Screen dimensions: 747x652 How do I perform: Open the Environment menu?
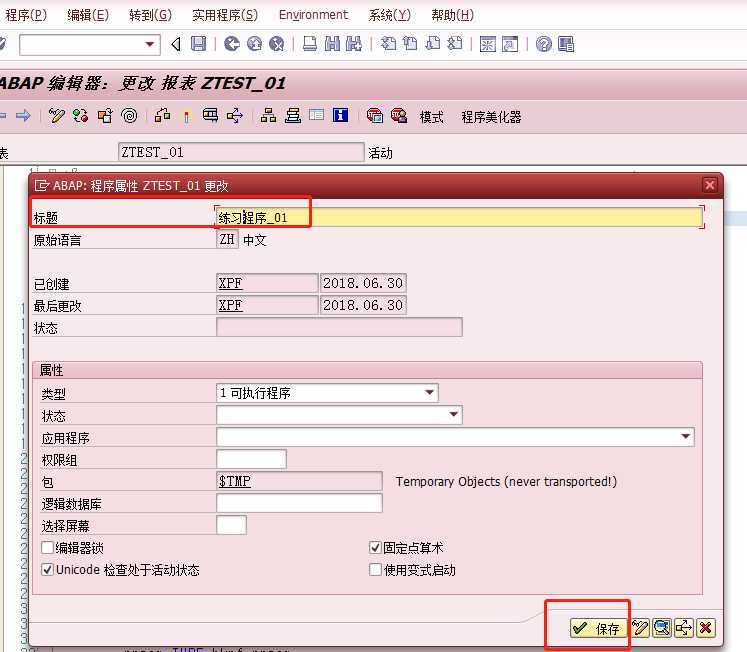313,15
